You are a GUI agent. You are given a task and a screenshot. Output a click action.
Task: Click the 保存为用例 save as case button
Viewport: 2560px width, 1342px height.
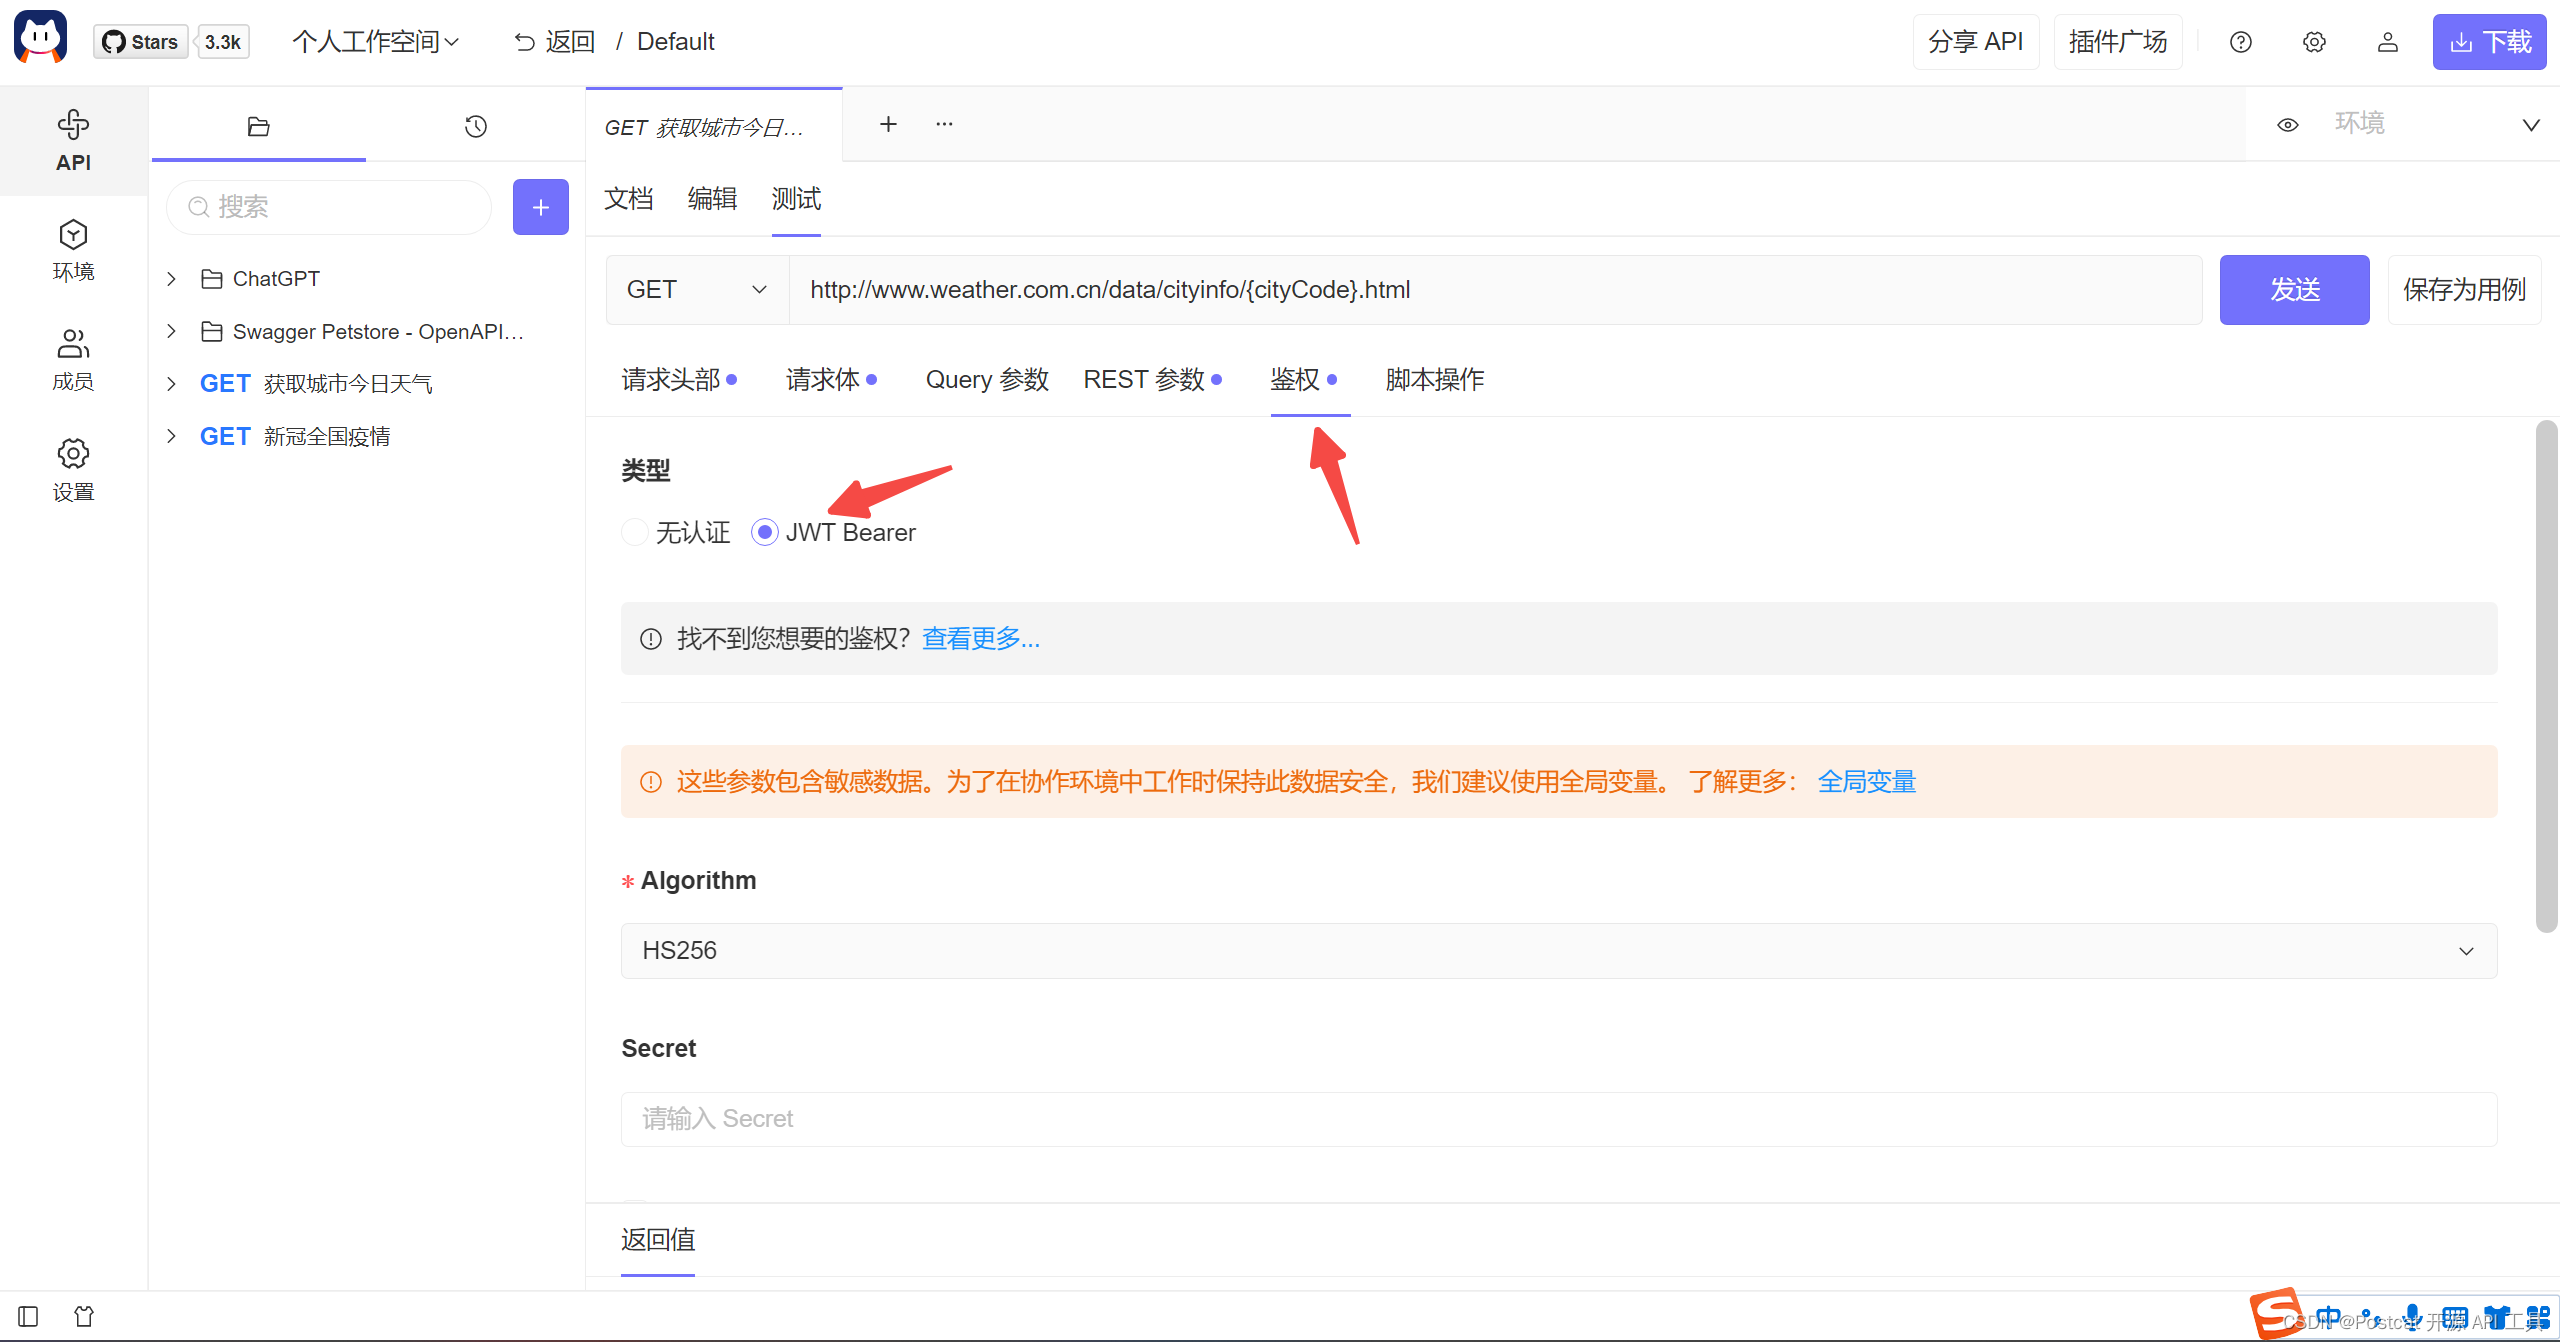tap(2465, 290)
